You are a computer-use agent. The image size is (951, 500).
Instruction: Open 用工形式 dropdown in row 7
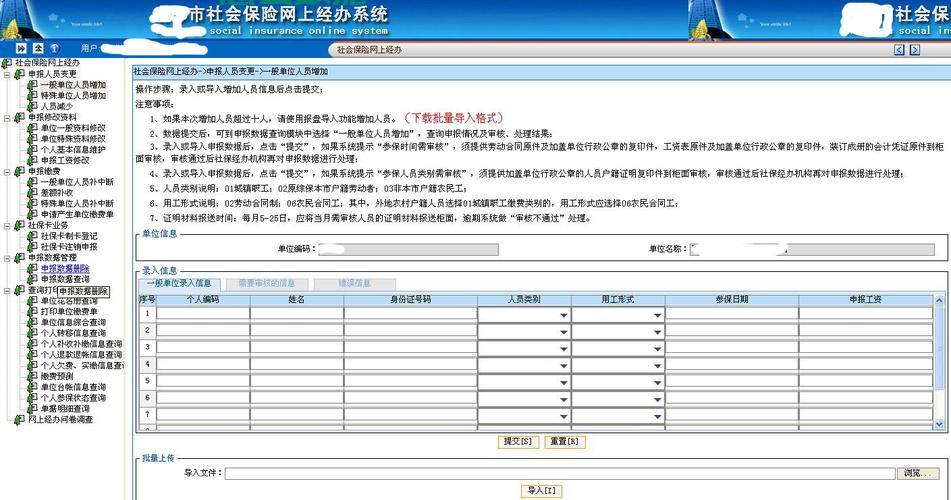657,416
